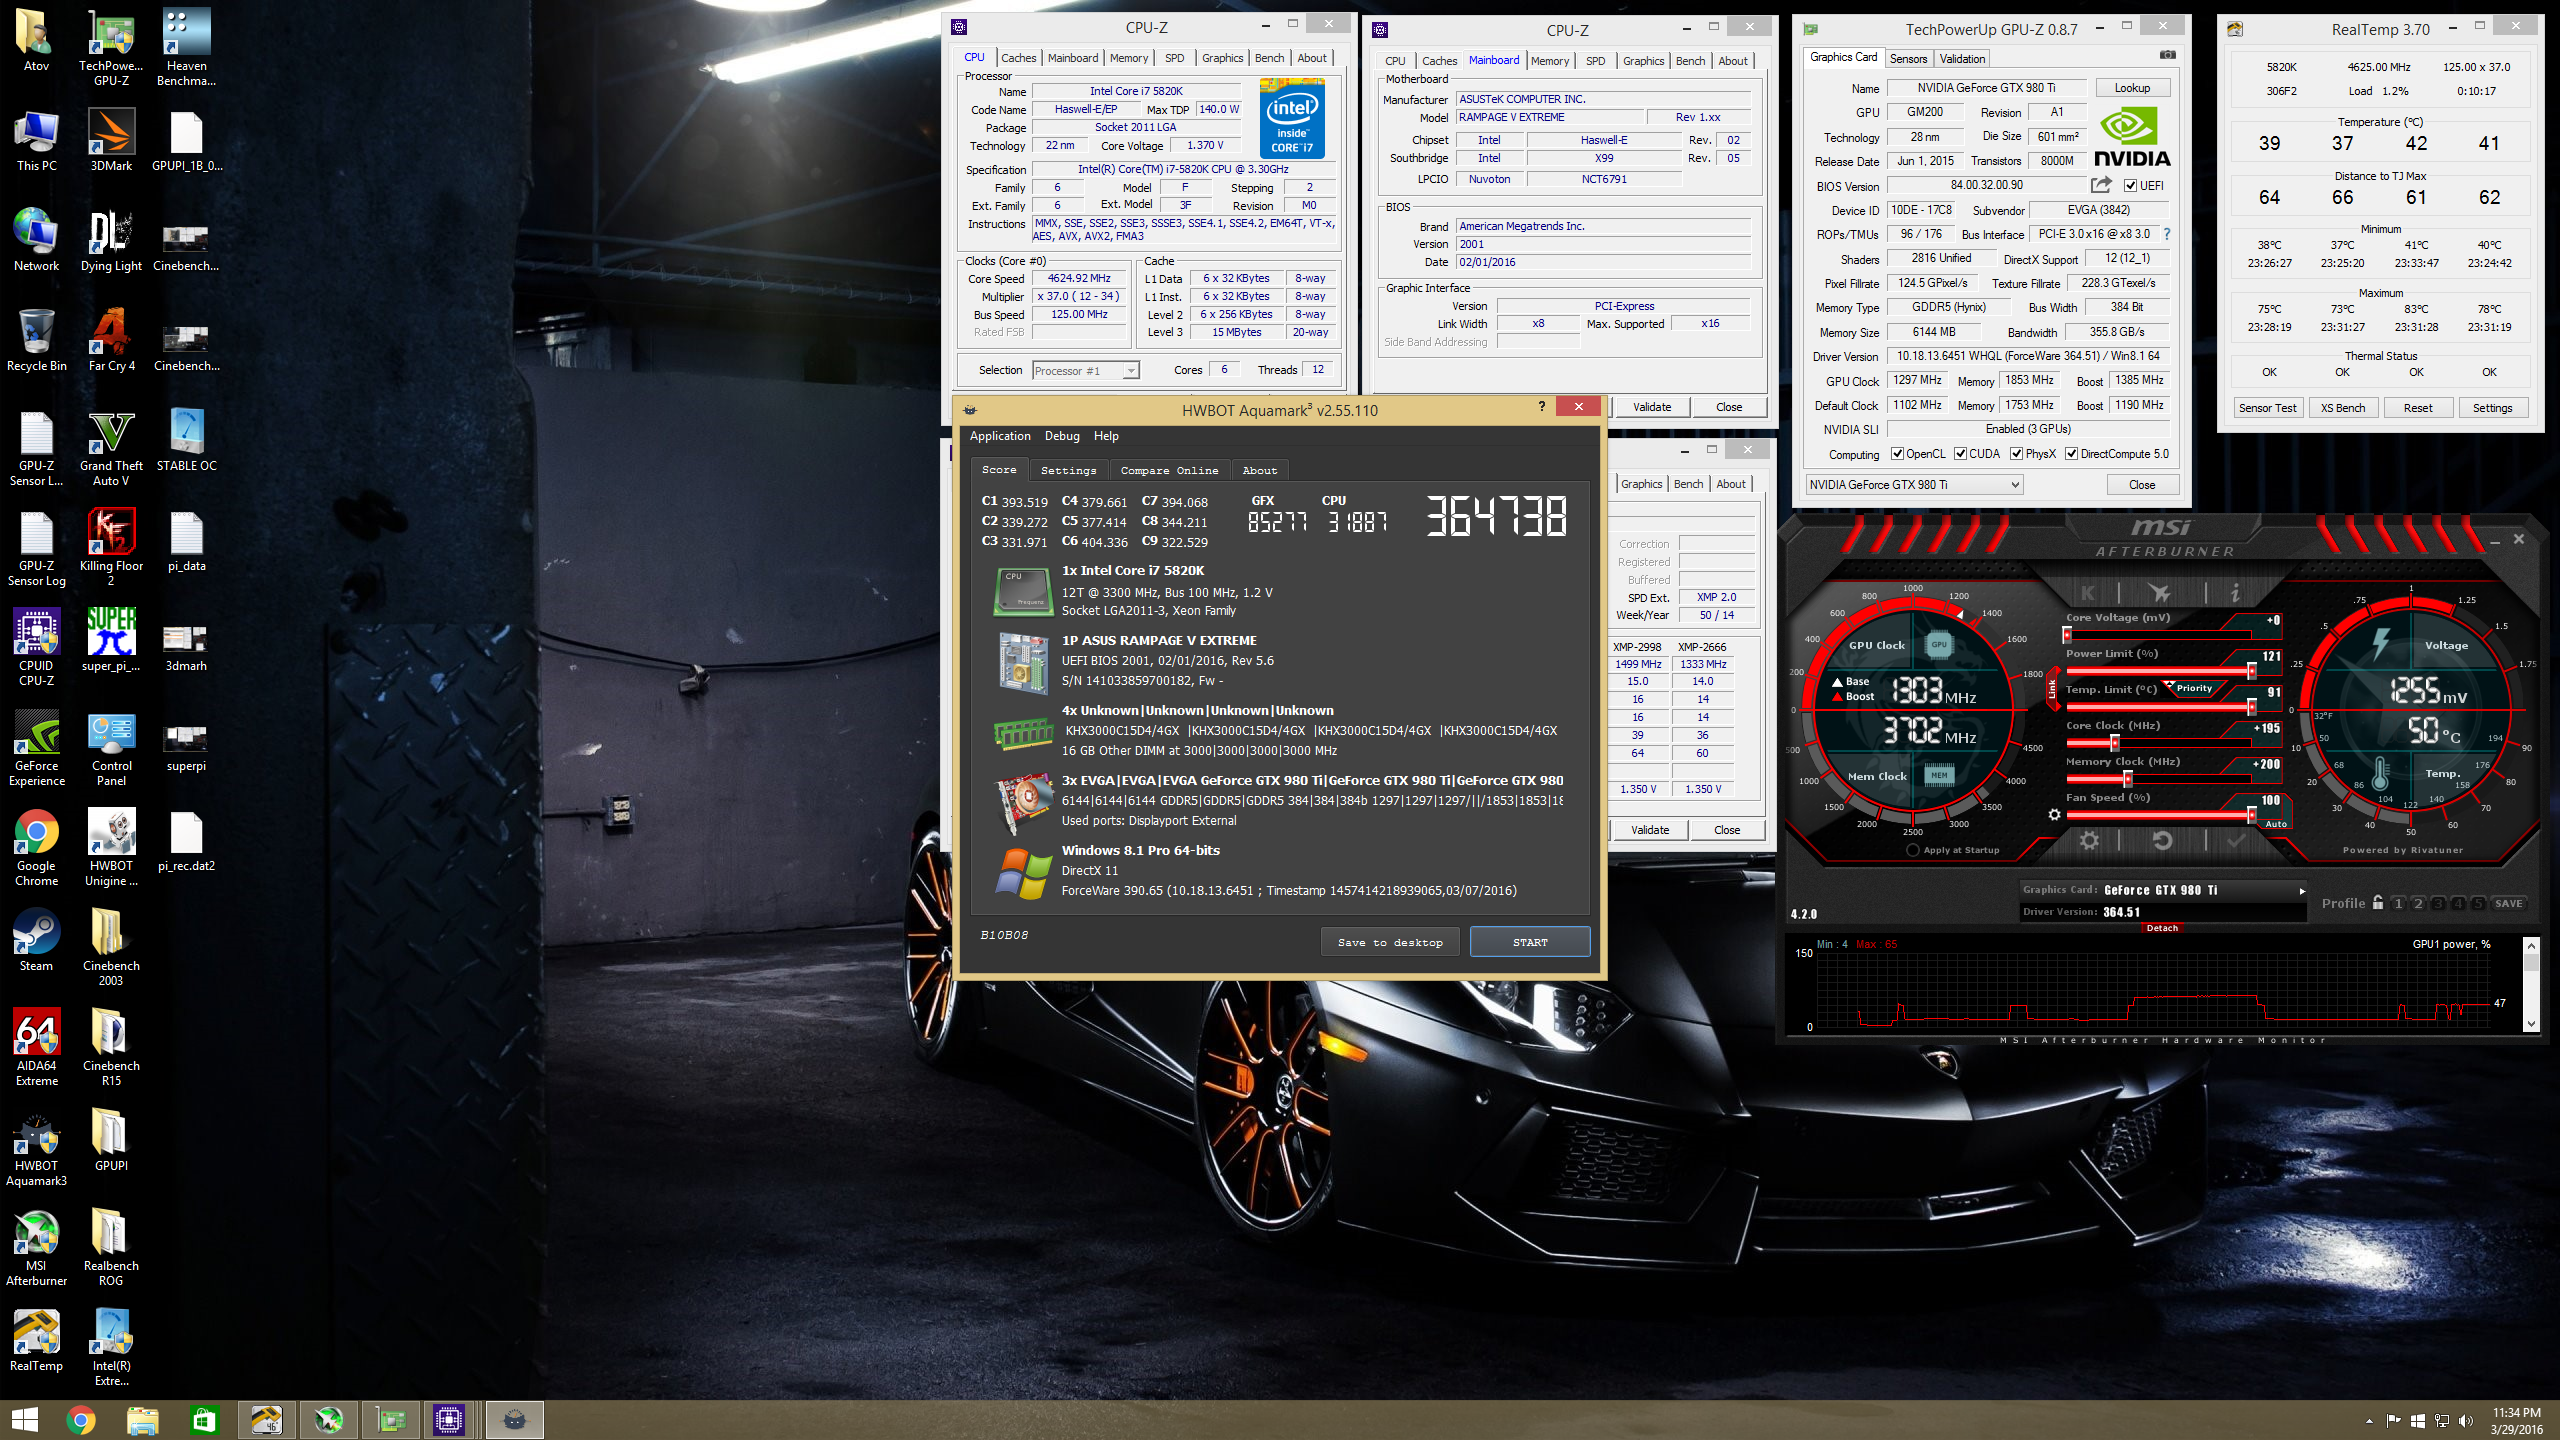This screenshot has height=1440, width=2560.
Task: Open Chrome from the taskbar
Action: pos(81,1420)
